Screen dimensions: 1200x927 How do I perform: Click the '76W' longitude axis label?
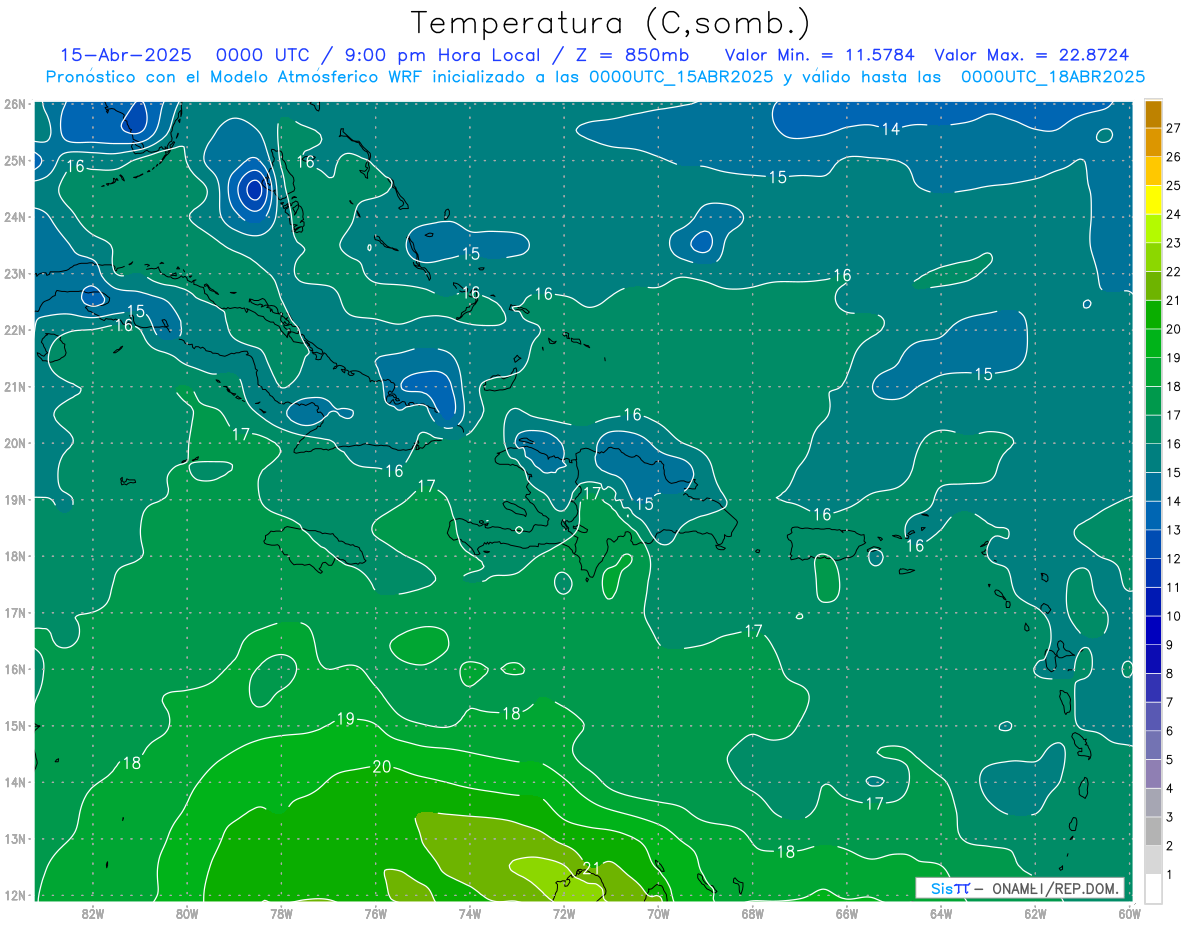point(375,912)
